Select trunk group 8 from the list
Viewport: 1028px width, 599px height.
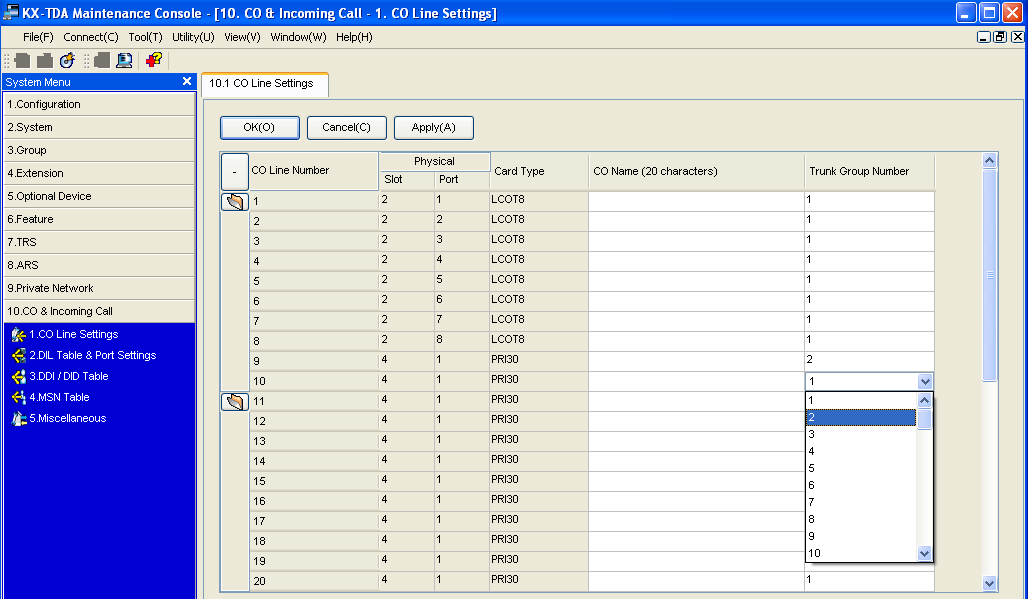pyautogui.click(x=860, y=519)
